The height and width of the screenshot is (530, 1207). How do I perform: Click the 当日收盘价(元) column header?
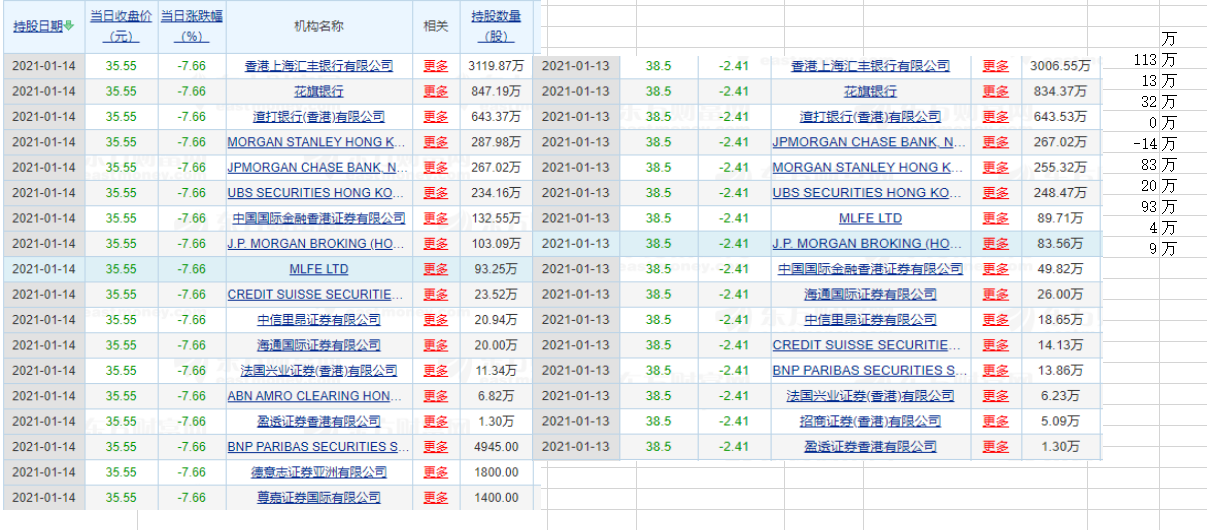tap(121, 27)
